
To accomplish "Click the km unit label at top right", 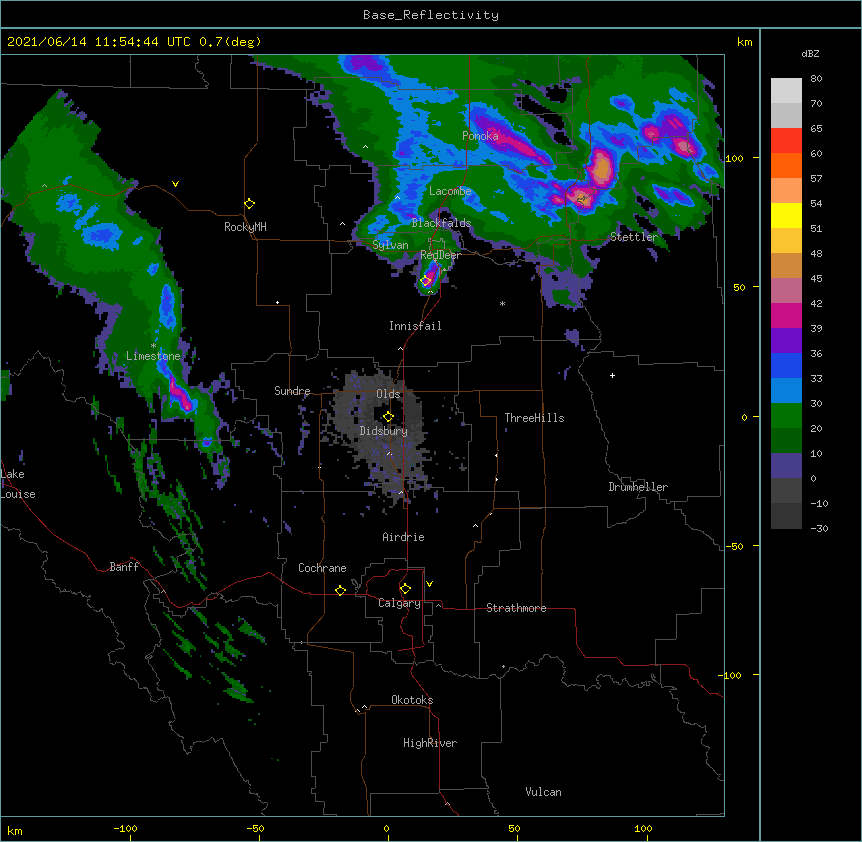I will coord(744,42).
